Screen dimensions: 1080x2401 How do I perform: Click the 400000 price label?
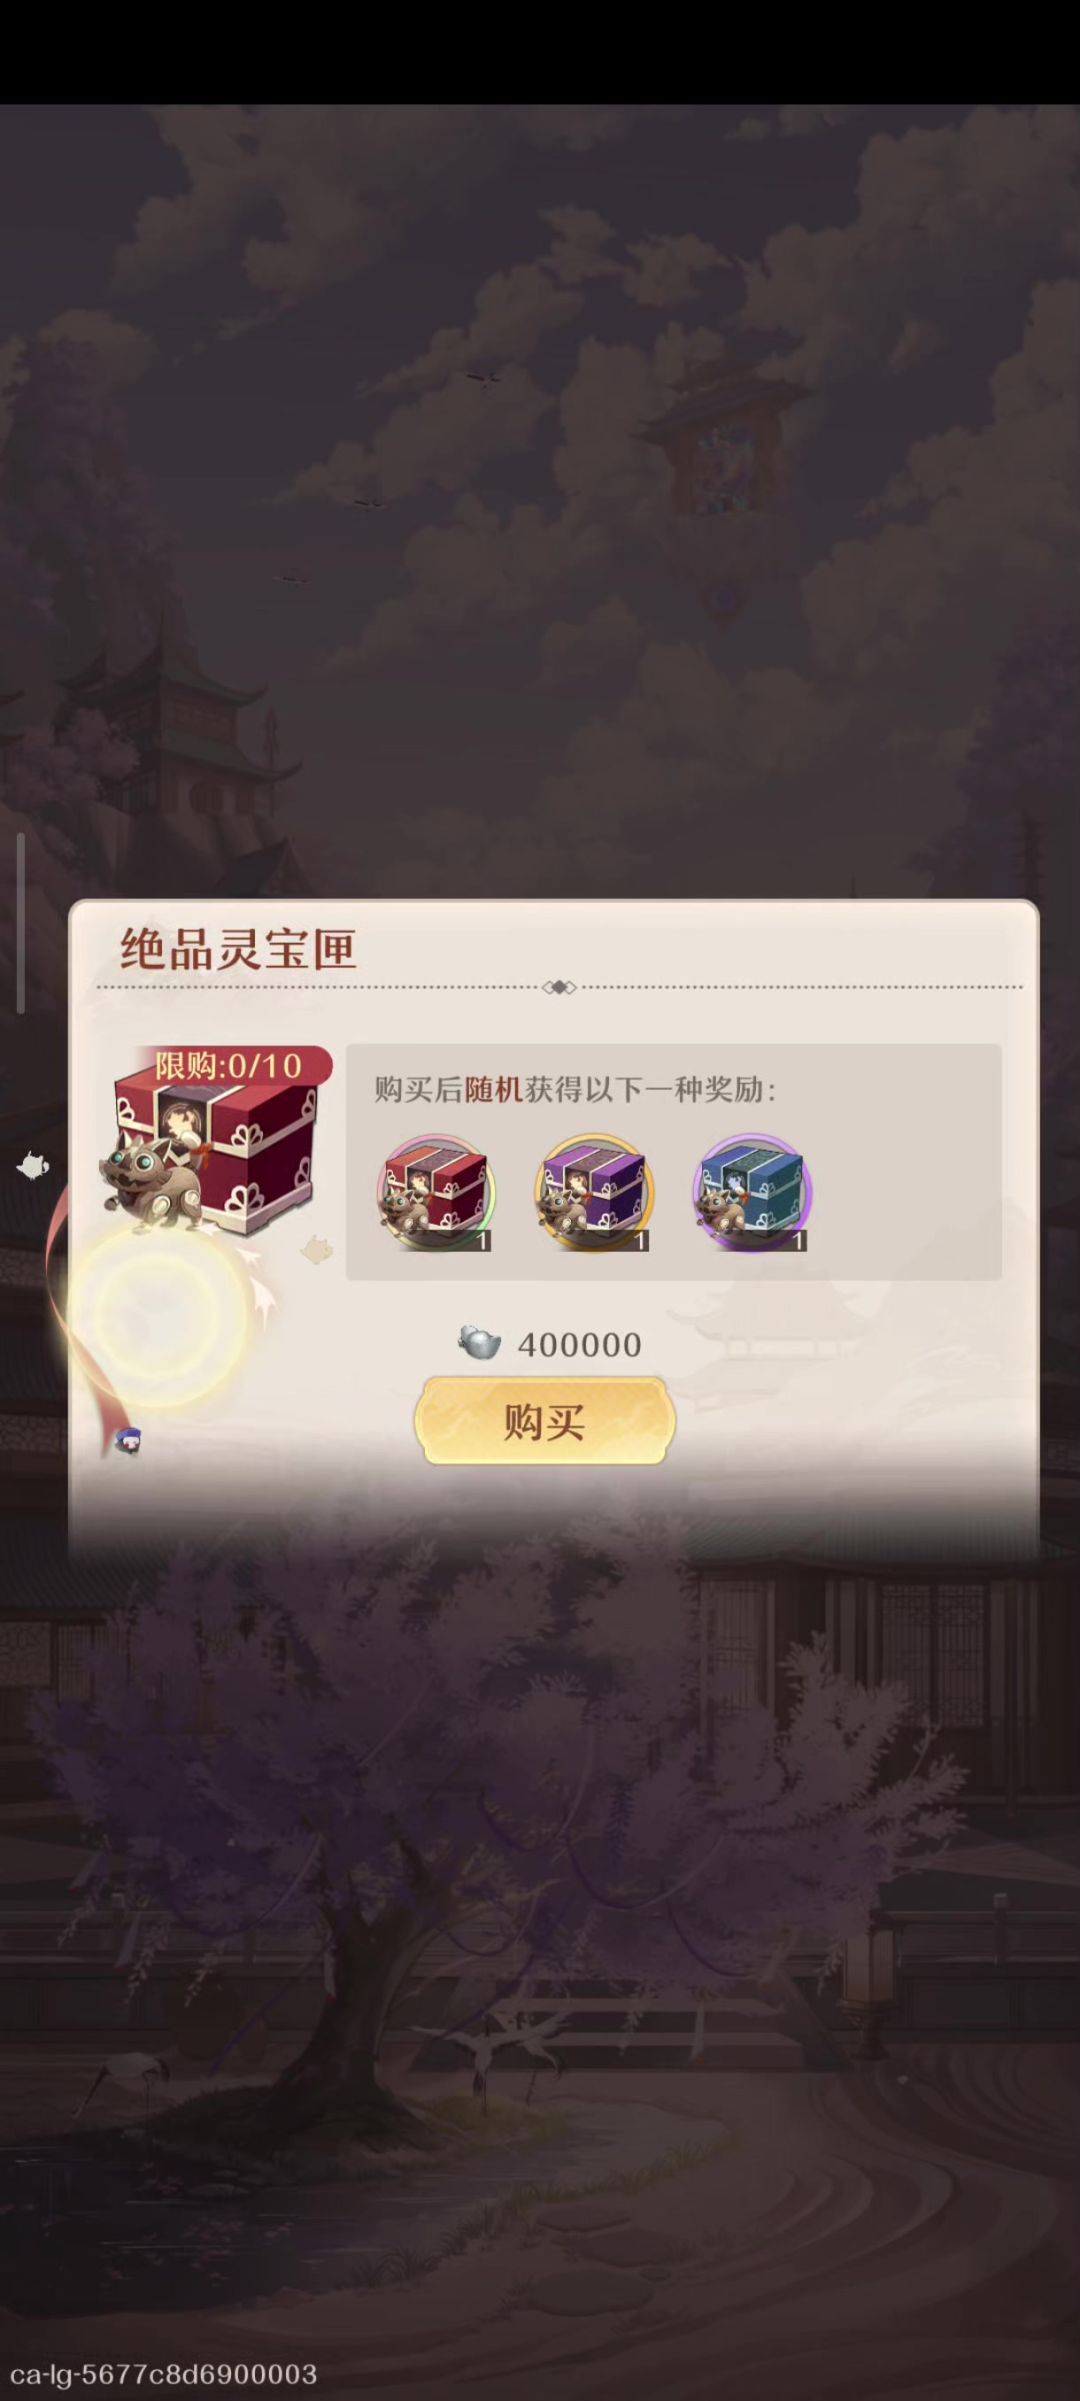[x=580, y=1345]
